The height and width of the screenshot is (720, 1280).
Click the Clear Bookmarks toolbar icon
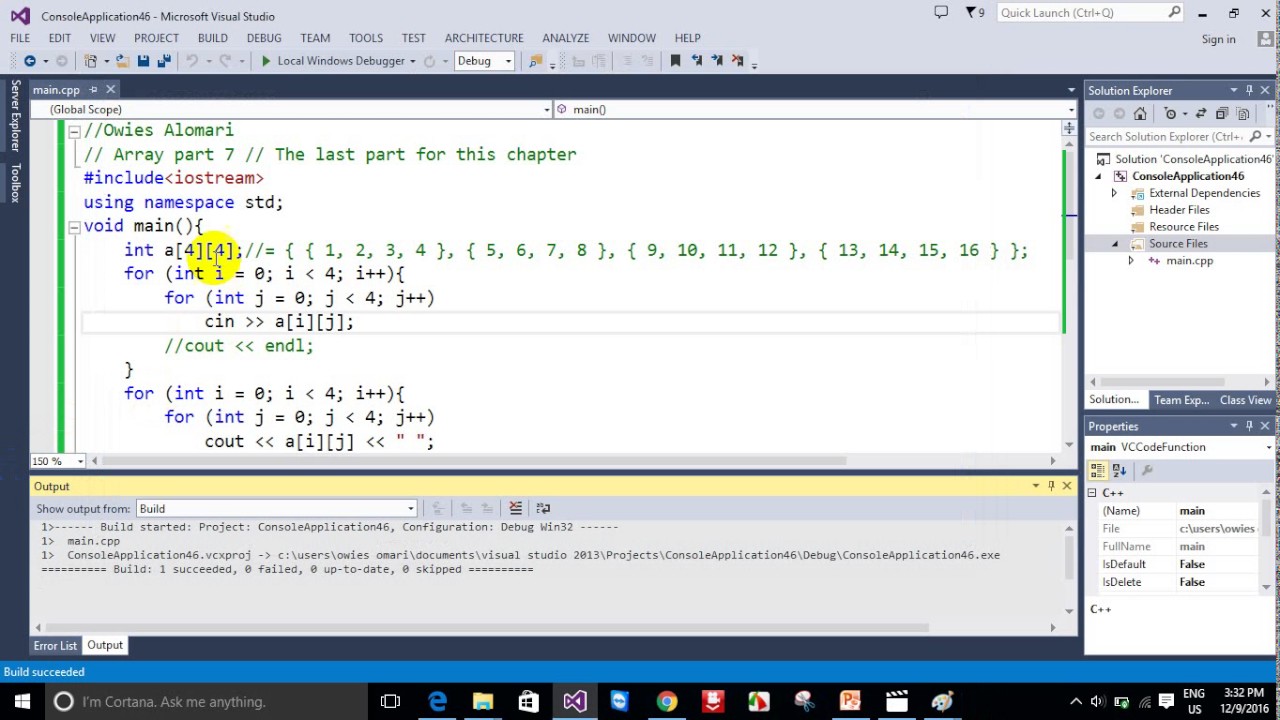pyautogui.click(x=736, y=61)
